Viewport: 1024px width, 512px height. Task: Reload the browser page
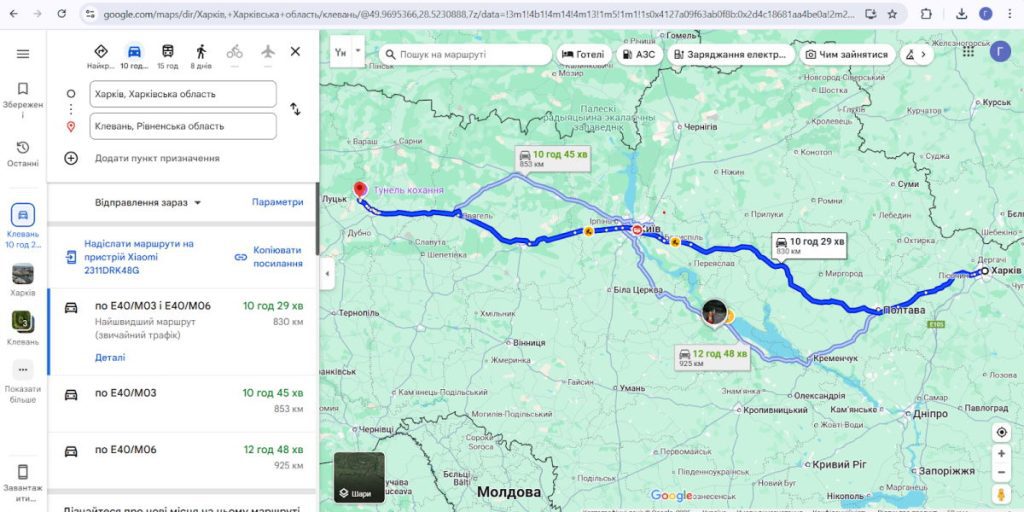(x=61, y=14)
